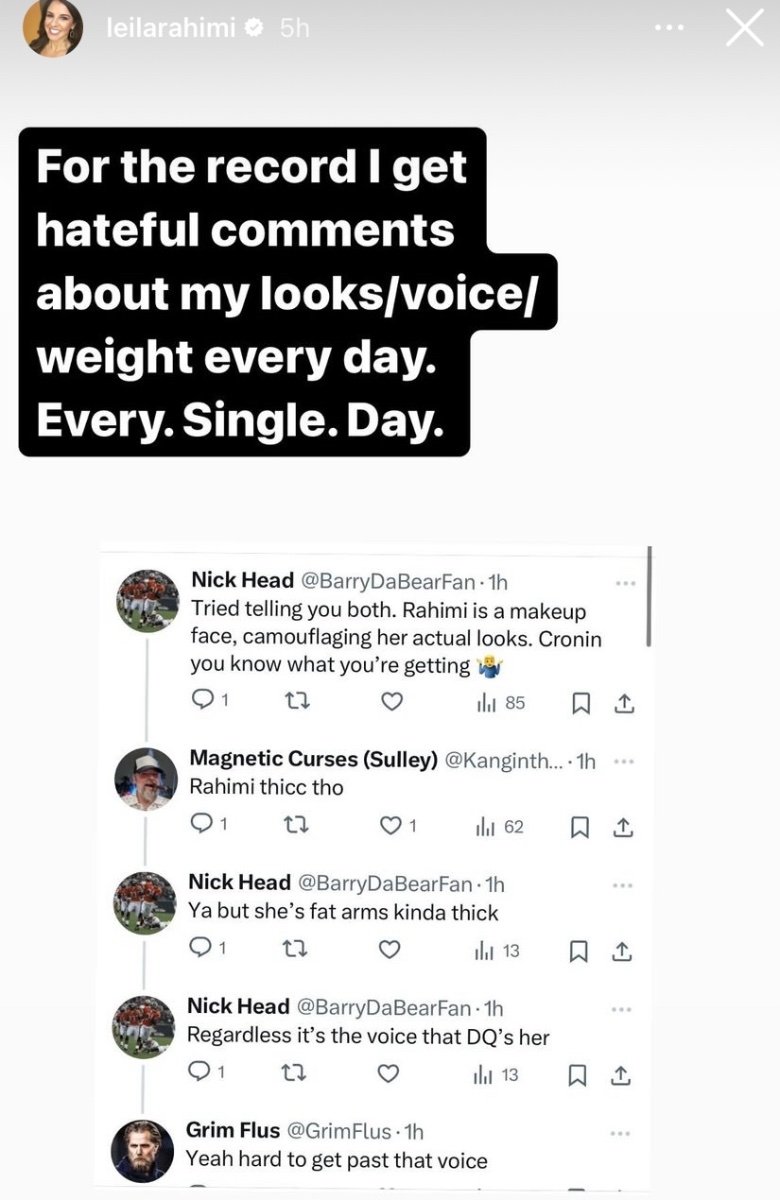Open more options on Grim Flus tweet

coord(621,1132)
